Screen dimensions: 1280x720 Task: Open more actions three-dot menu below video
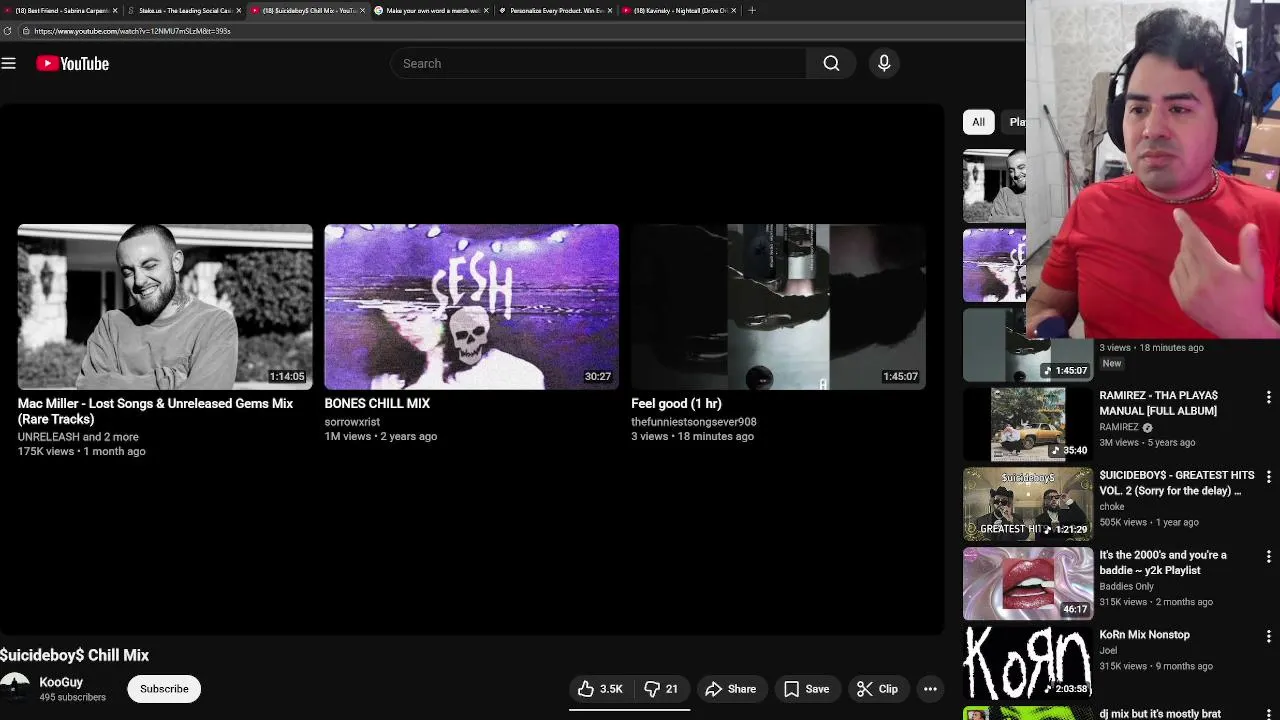point(930,689)
